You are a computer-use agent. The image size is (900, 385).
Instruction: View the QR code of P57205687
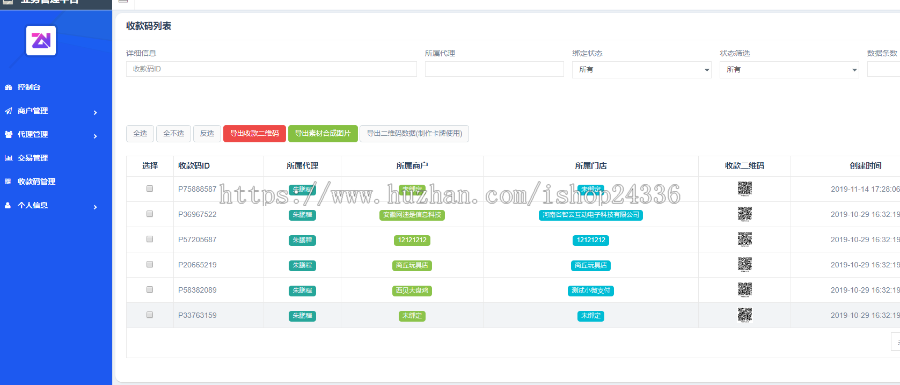coord(744,239)
